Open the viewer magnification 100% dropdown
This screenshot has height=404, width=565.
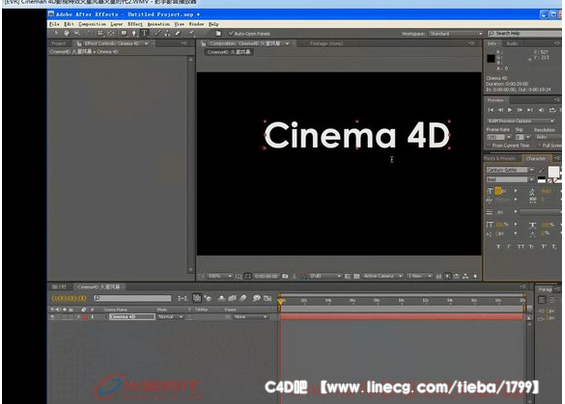click(219, 276)
